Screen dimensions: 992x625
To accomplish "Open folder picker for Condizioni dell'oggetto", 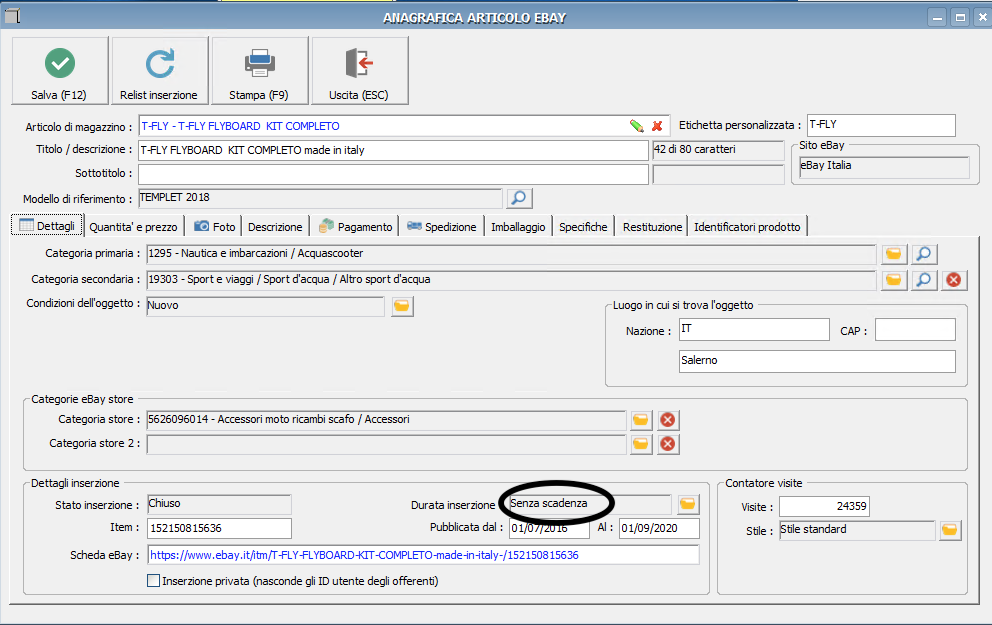I will point(402,306).
